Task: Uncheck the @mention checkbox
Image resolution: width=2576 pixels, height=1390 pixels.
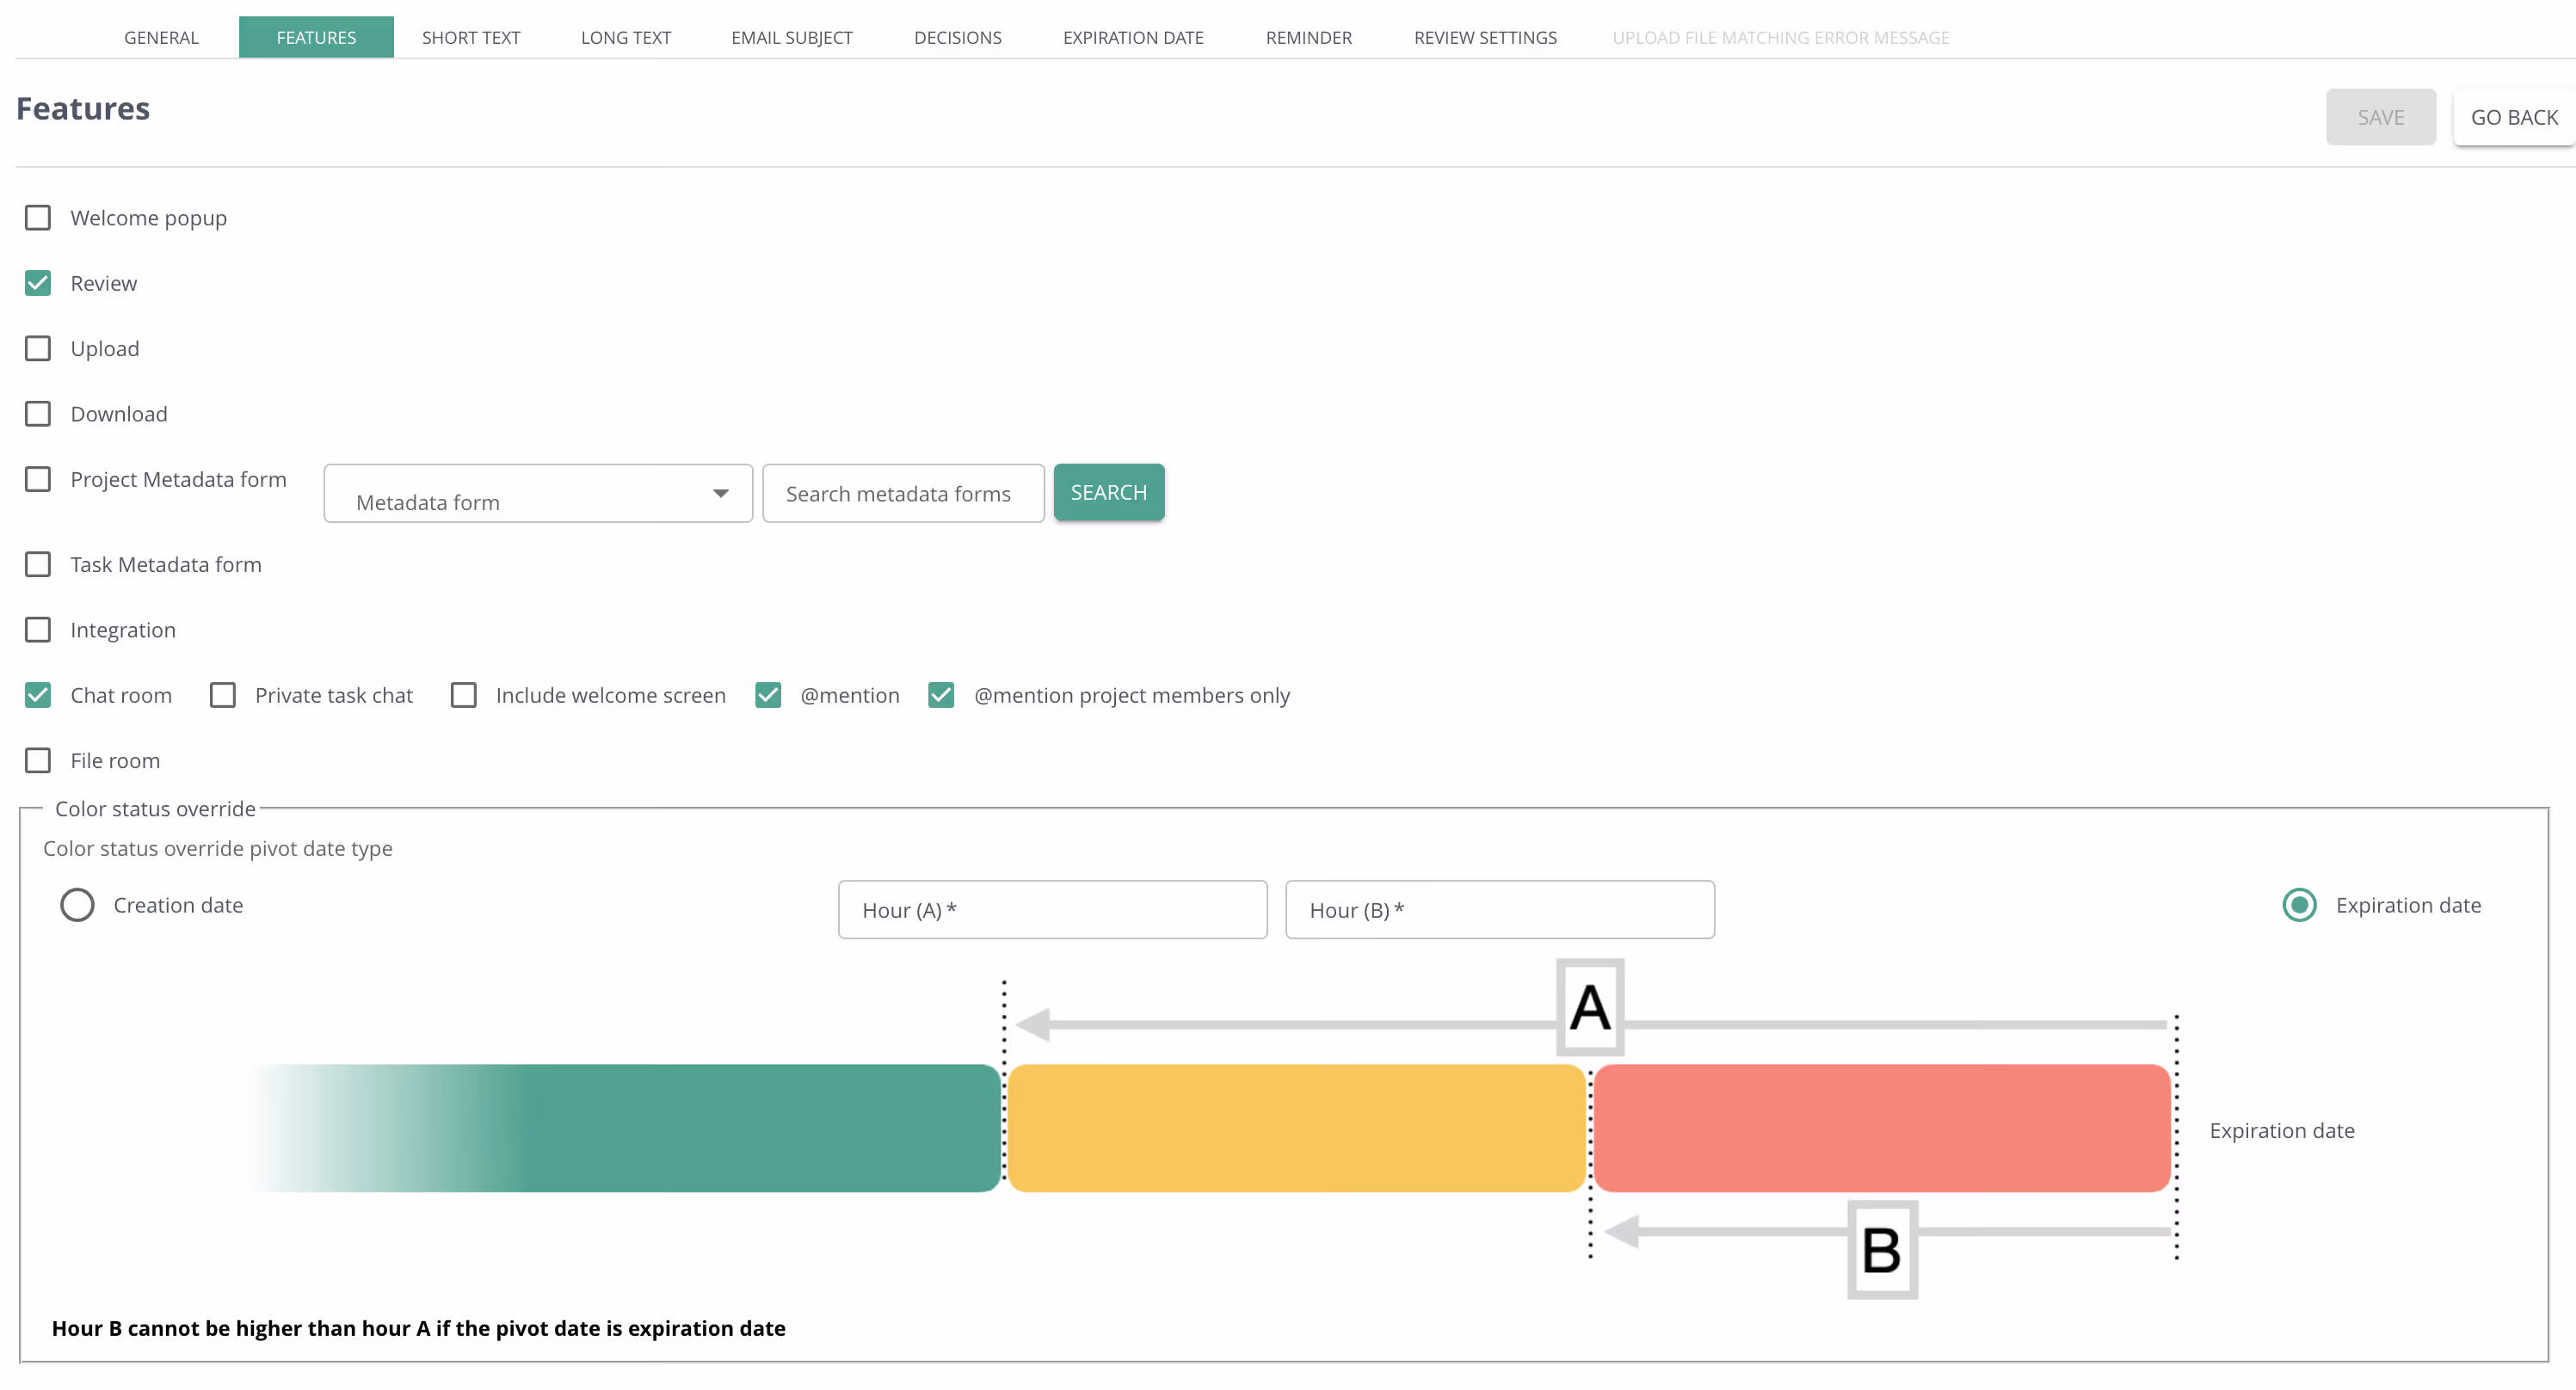Action: pos(768,695)
